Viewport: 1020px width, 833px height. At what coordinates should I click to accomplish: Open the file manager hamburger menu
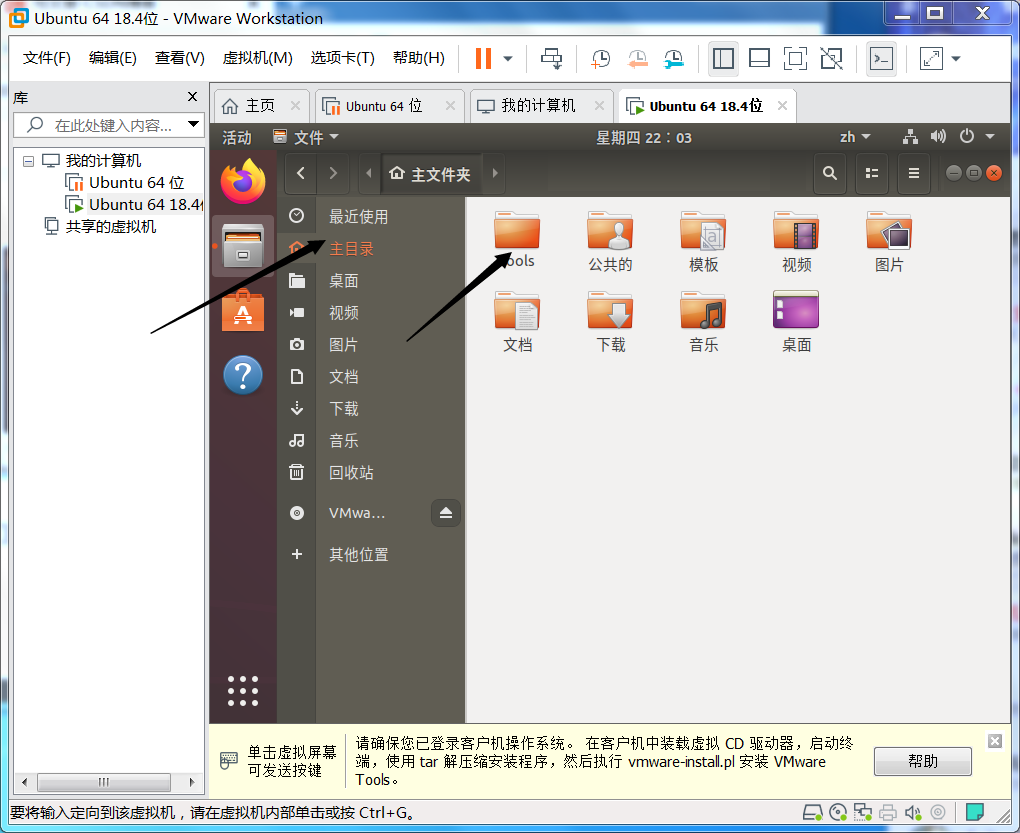(914, 173)
